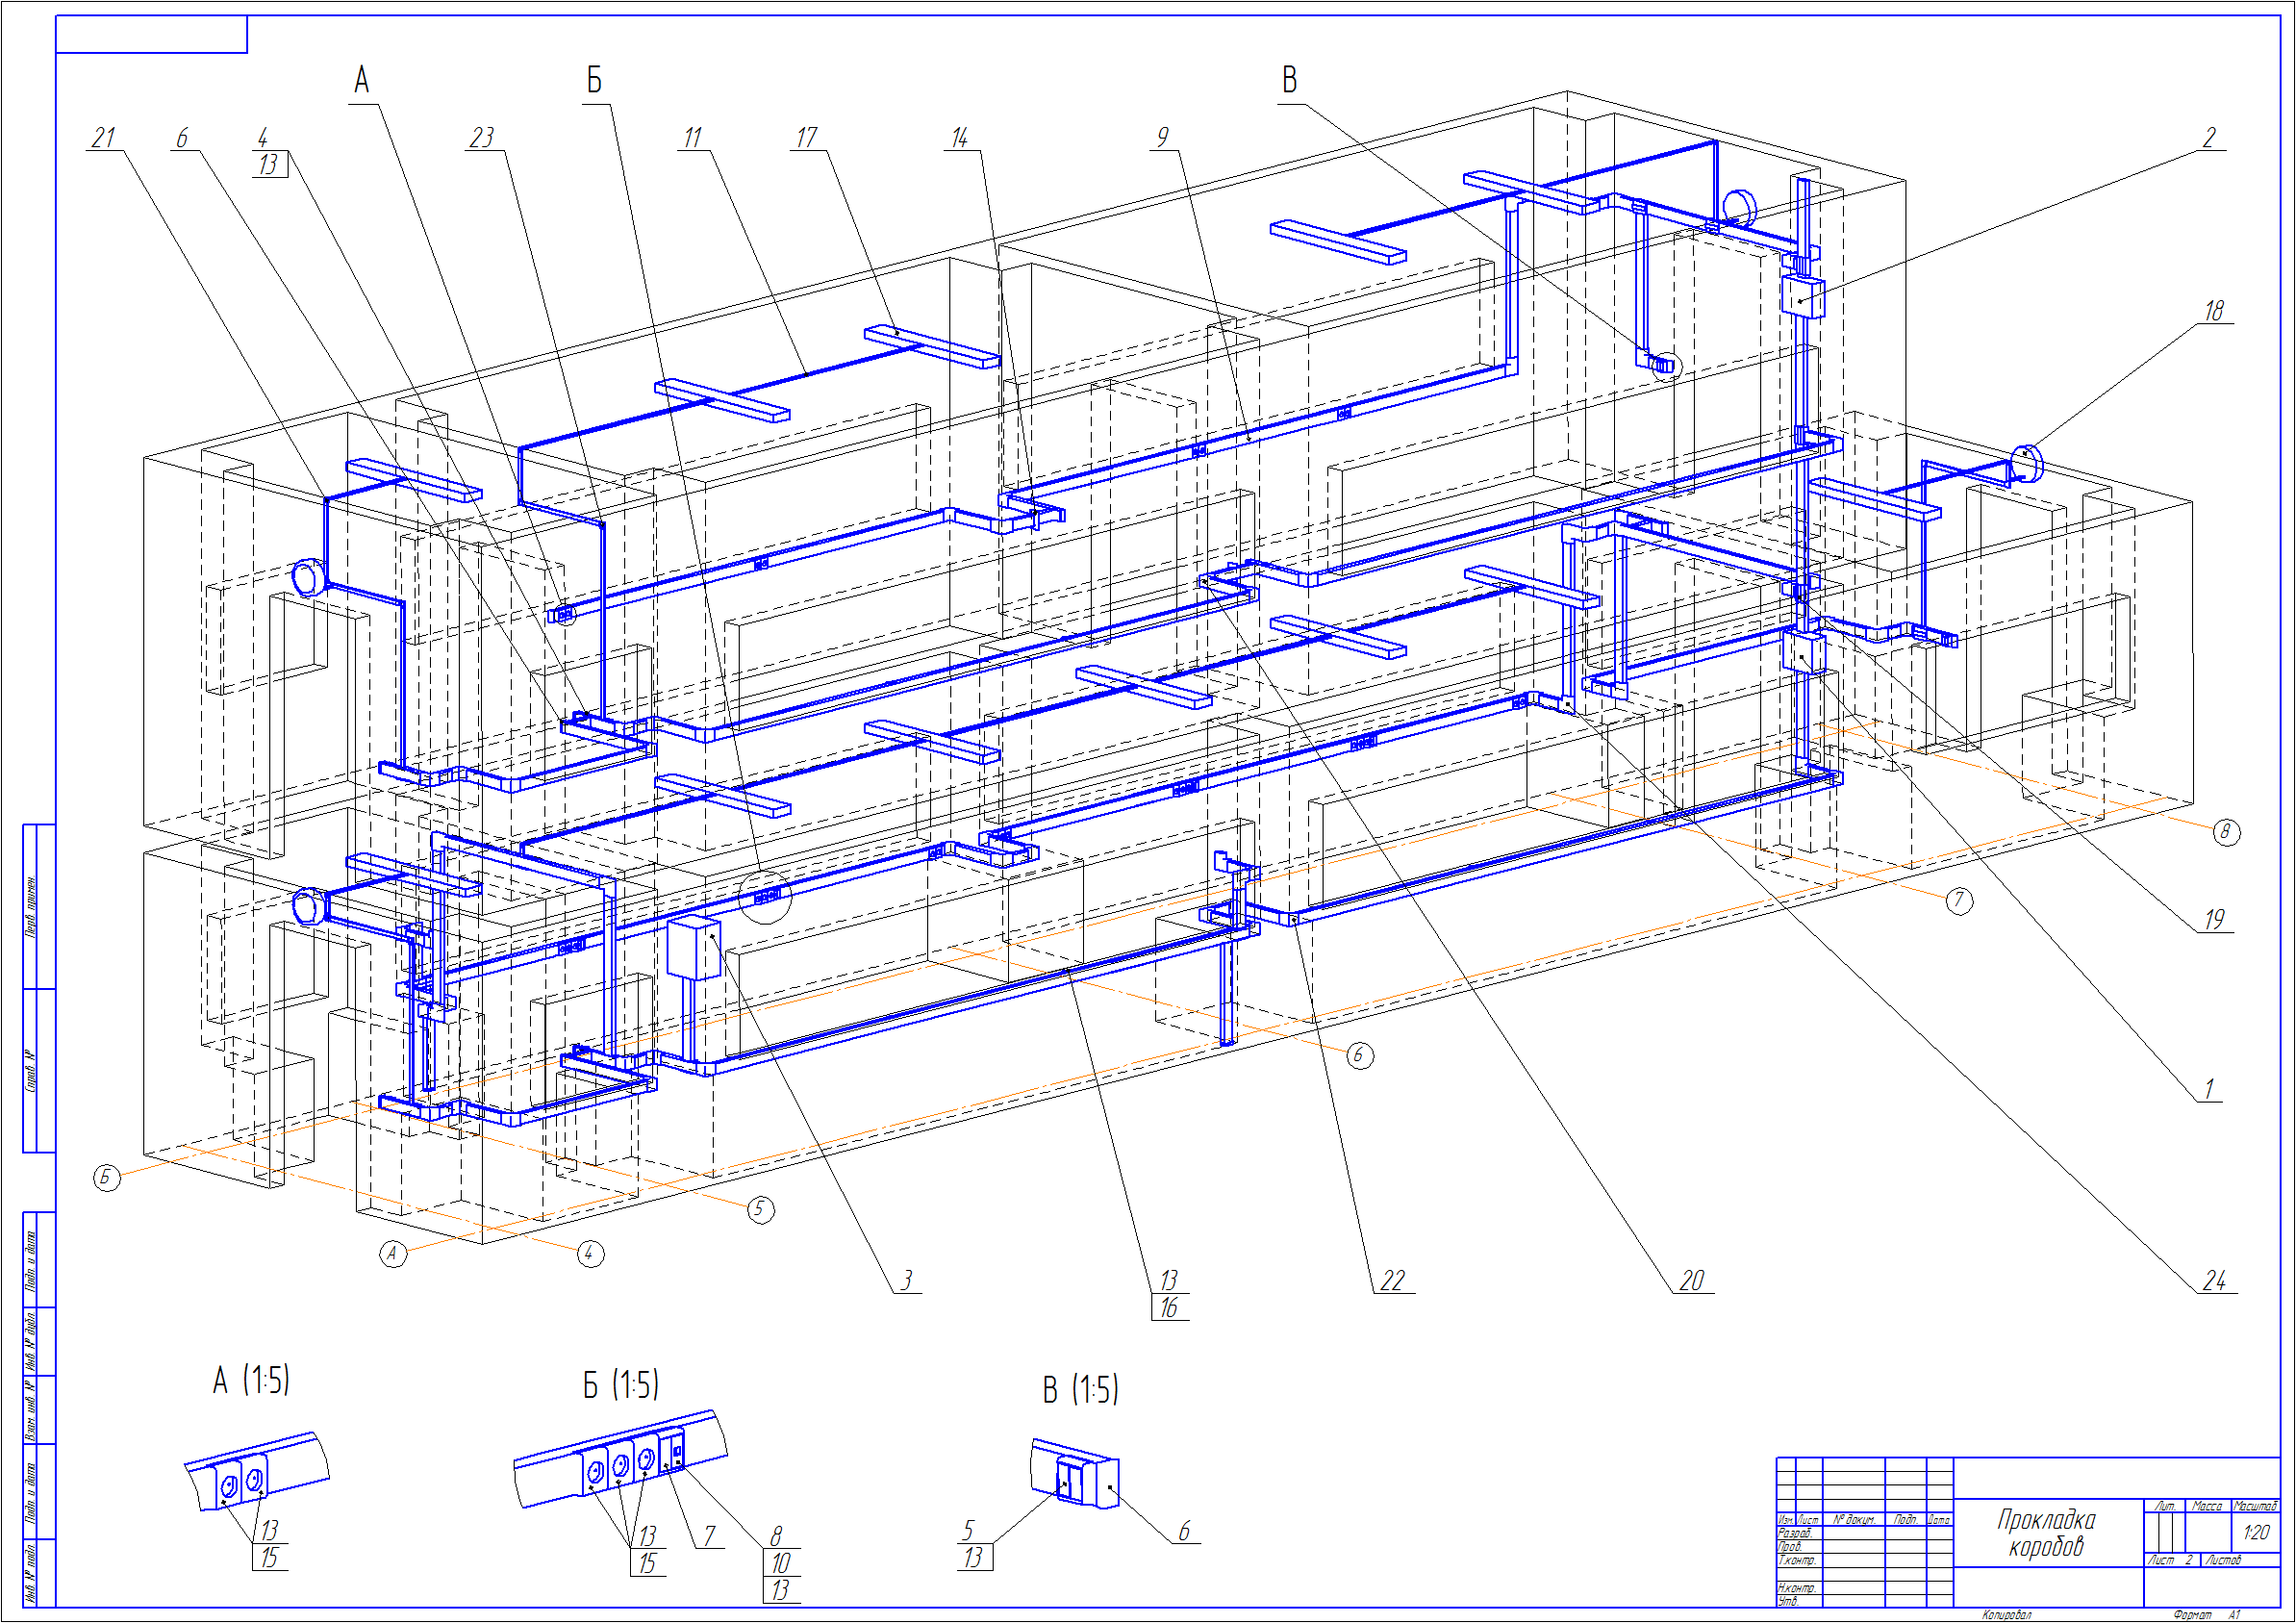Click leader callout number 17

pyautogui.click(x=806, y=137)
